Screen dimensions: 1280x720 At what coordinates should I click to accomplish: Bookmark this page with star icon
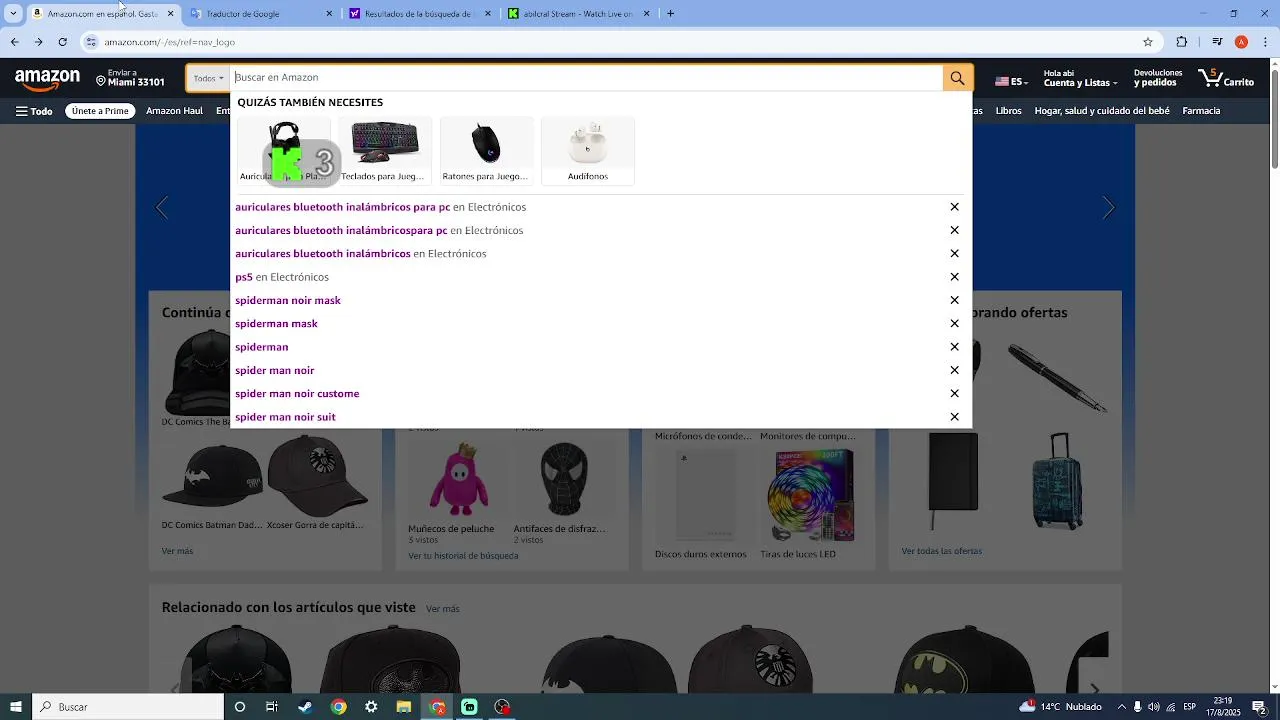pyautogui.click(x=1148, y=42)
